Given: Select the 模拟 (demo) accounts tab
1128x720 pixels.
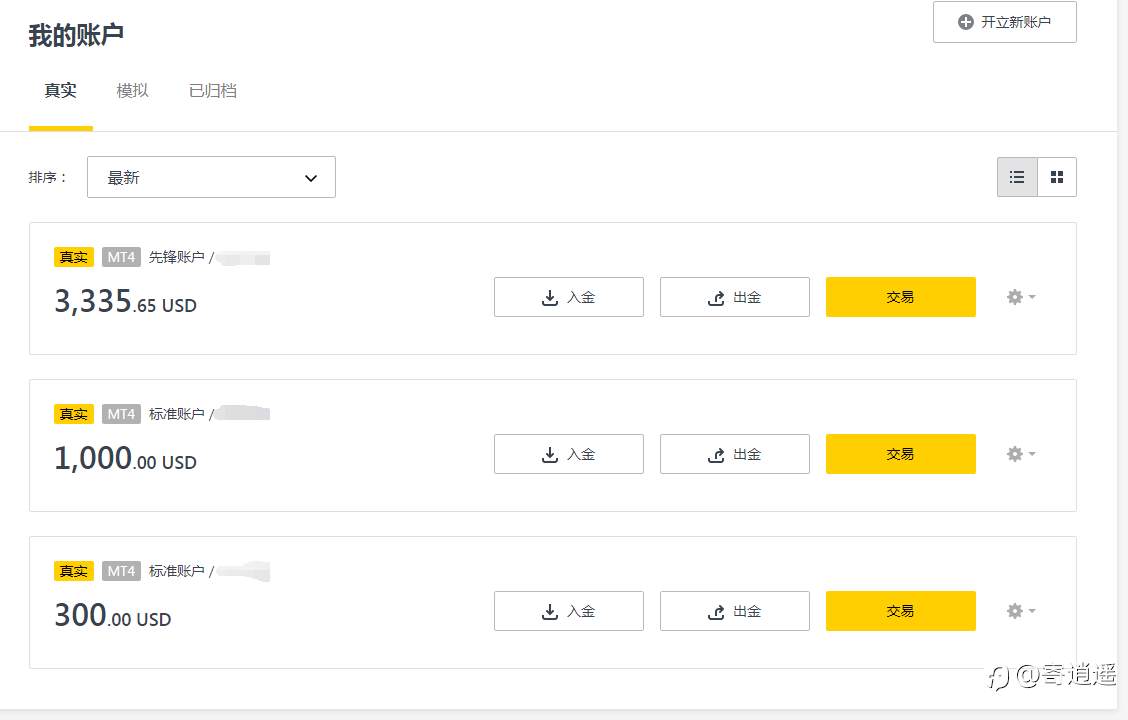Looking at the screenshot, I should (x=132, y=91).
